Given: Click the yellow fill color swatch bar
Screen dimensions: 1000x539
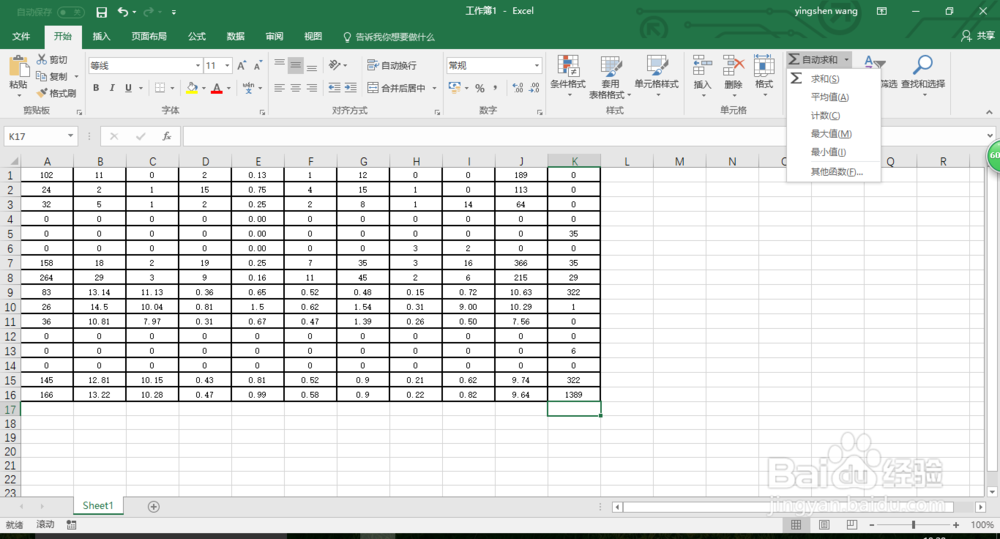Looking at the screenshot, I should 192,92.
